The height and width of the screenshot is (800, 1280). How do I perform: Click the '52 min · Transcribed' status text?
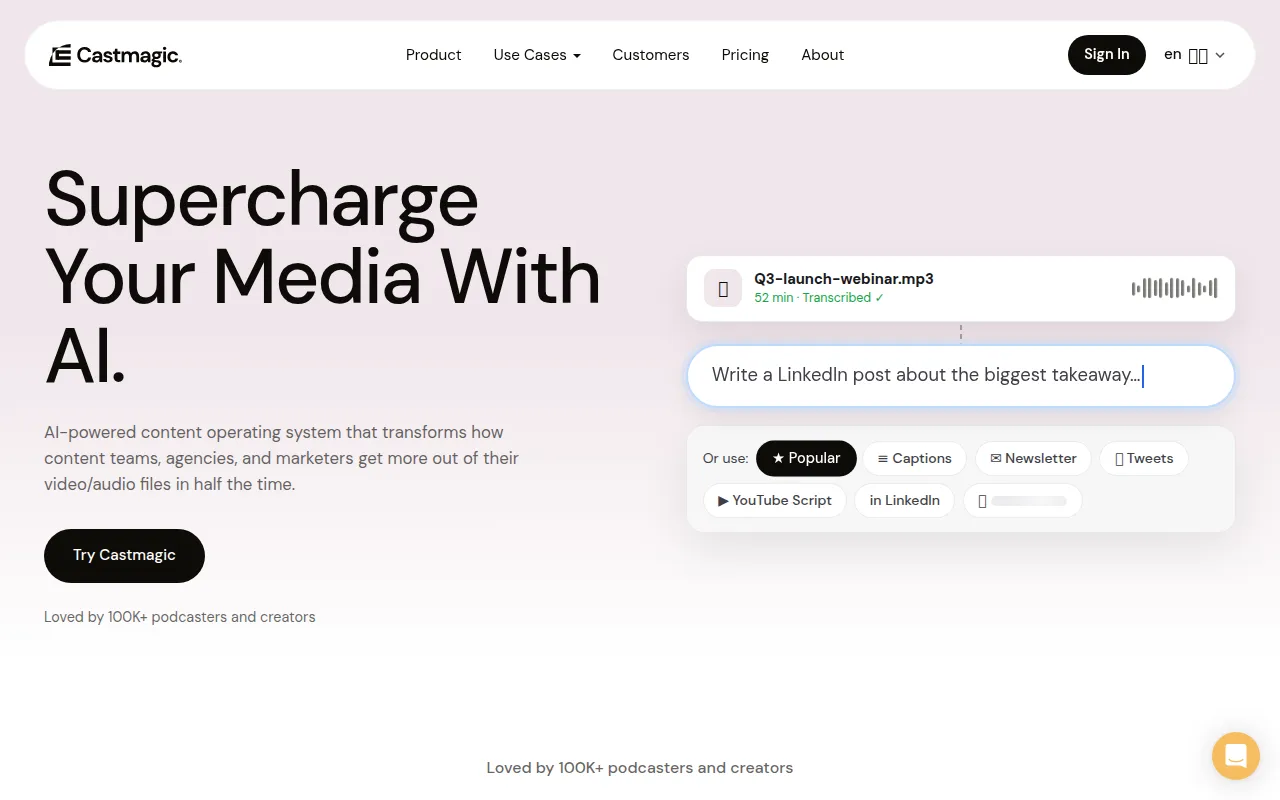[819, 298]
